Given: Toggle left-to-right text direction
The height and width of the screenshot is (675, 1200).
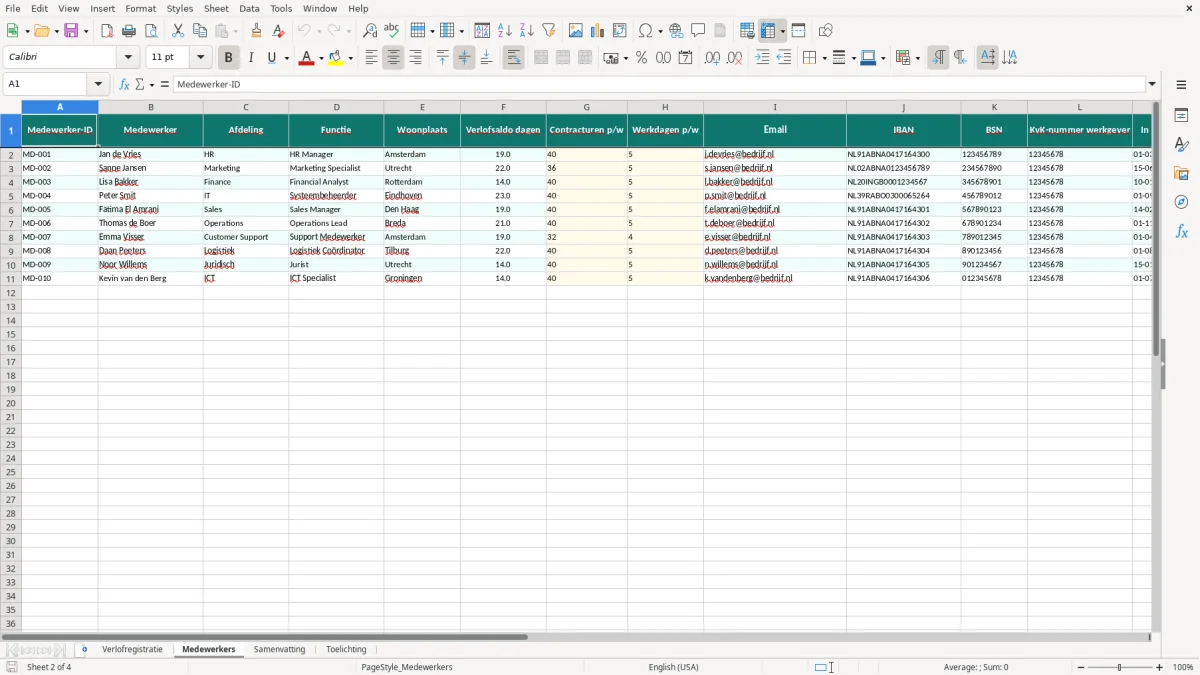Looking at the screenshot, I should tap(938, 58).
